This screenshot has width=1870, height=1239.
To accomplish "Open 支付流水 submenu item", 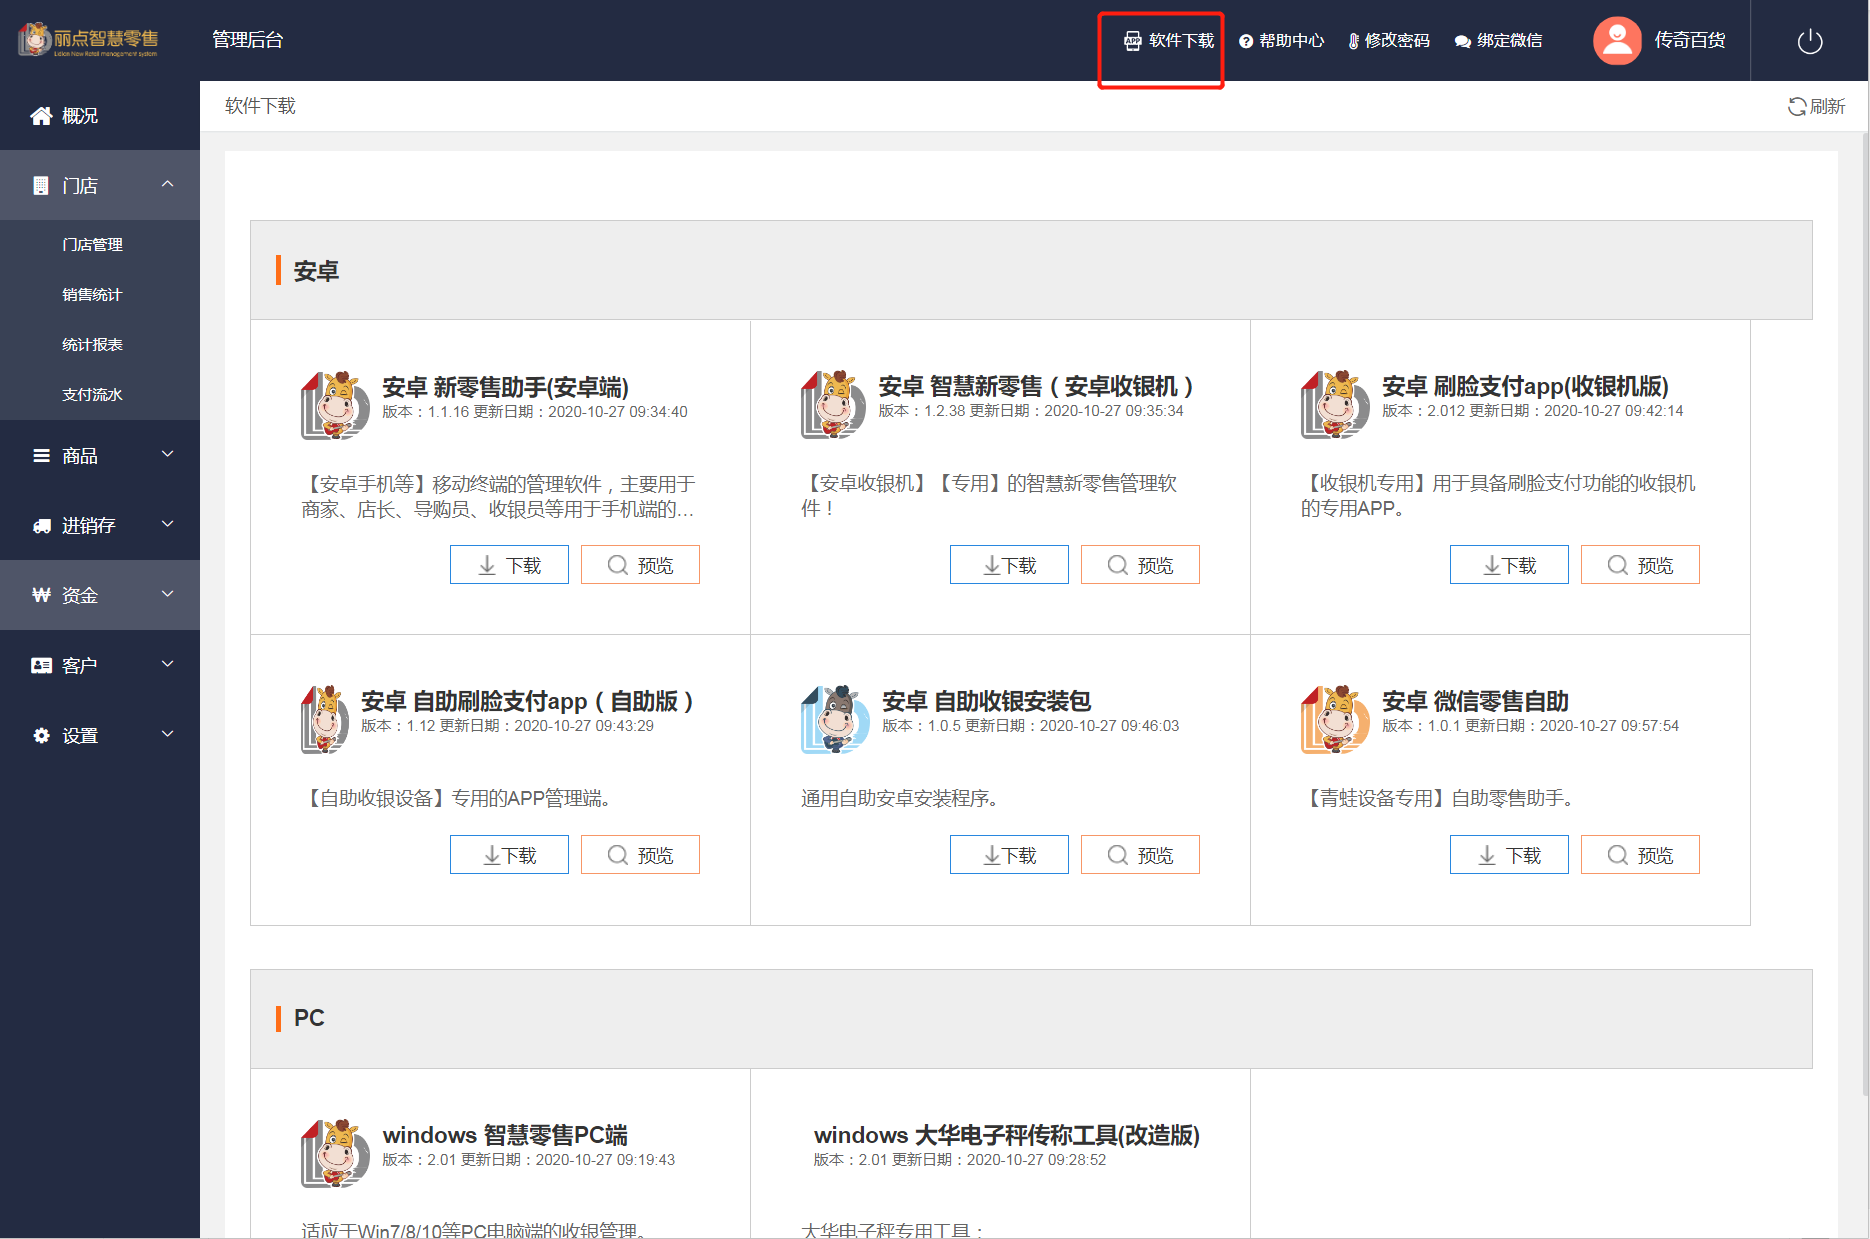I will click(x=92, y=395).
